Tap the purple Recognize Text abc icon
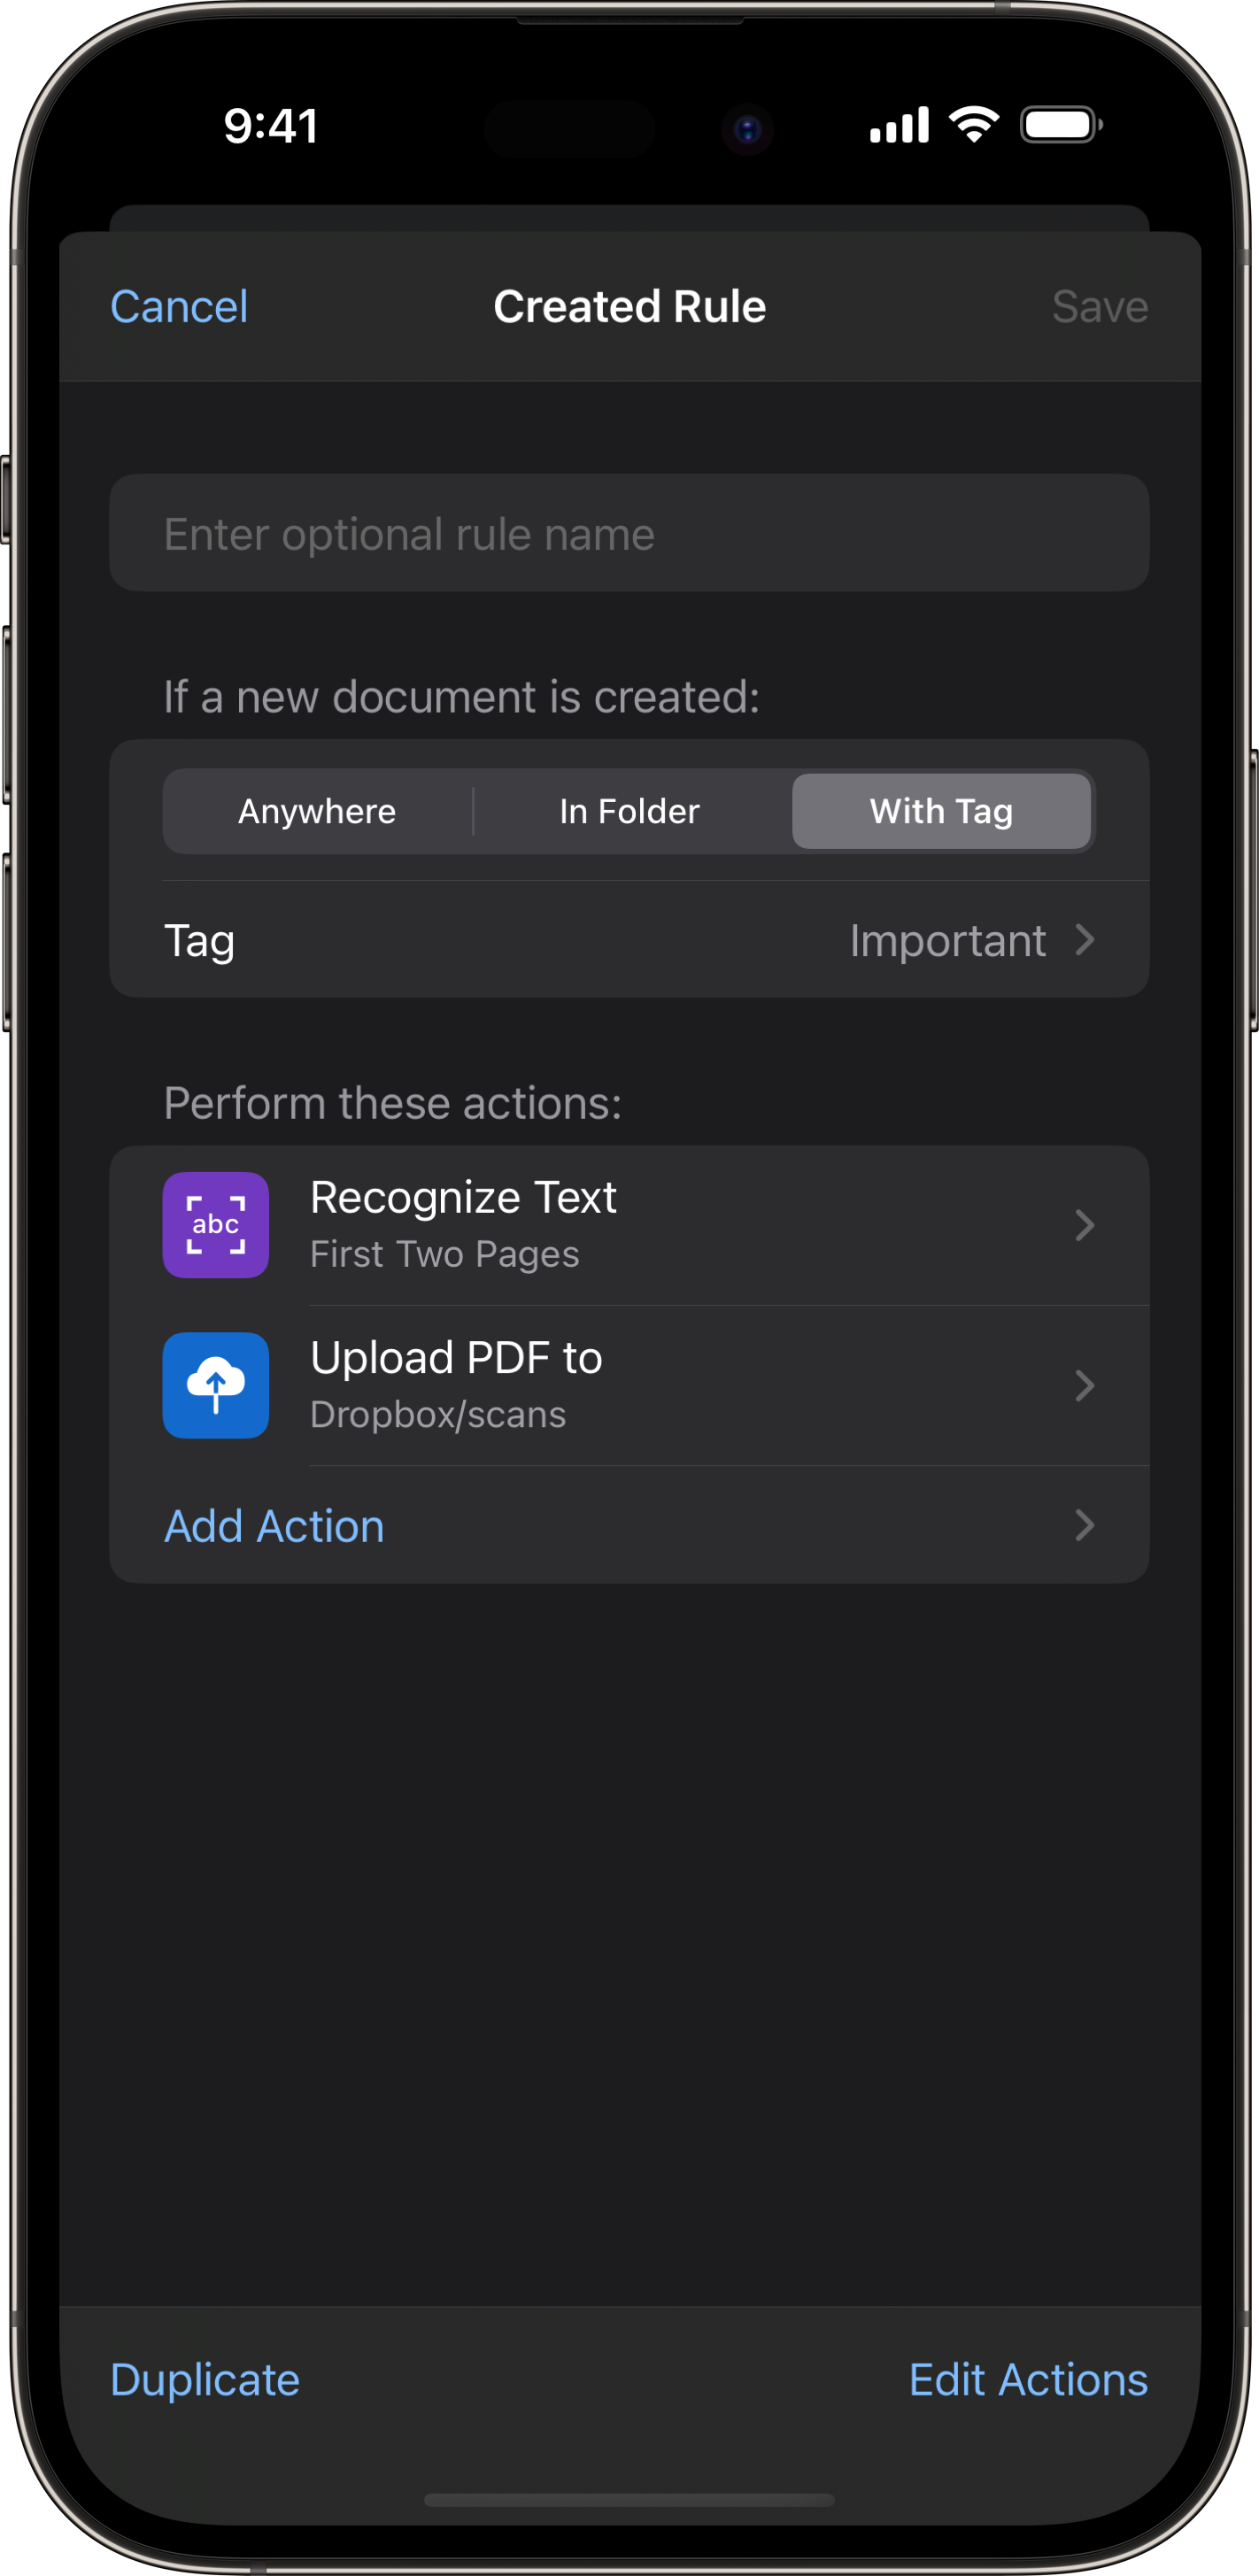The height and width of the screenshot is (2576, 1259). (215, 1224)
